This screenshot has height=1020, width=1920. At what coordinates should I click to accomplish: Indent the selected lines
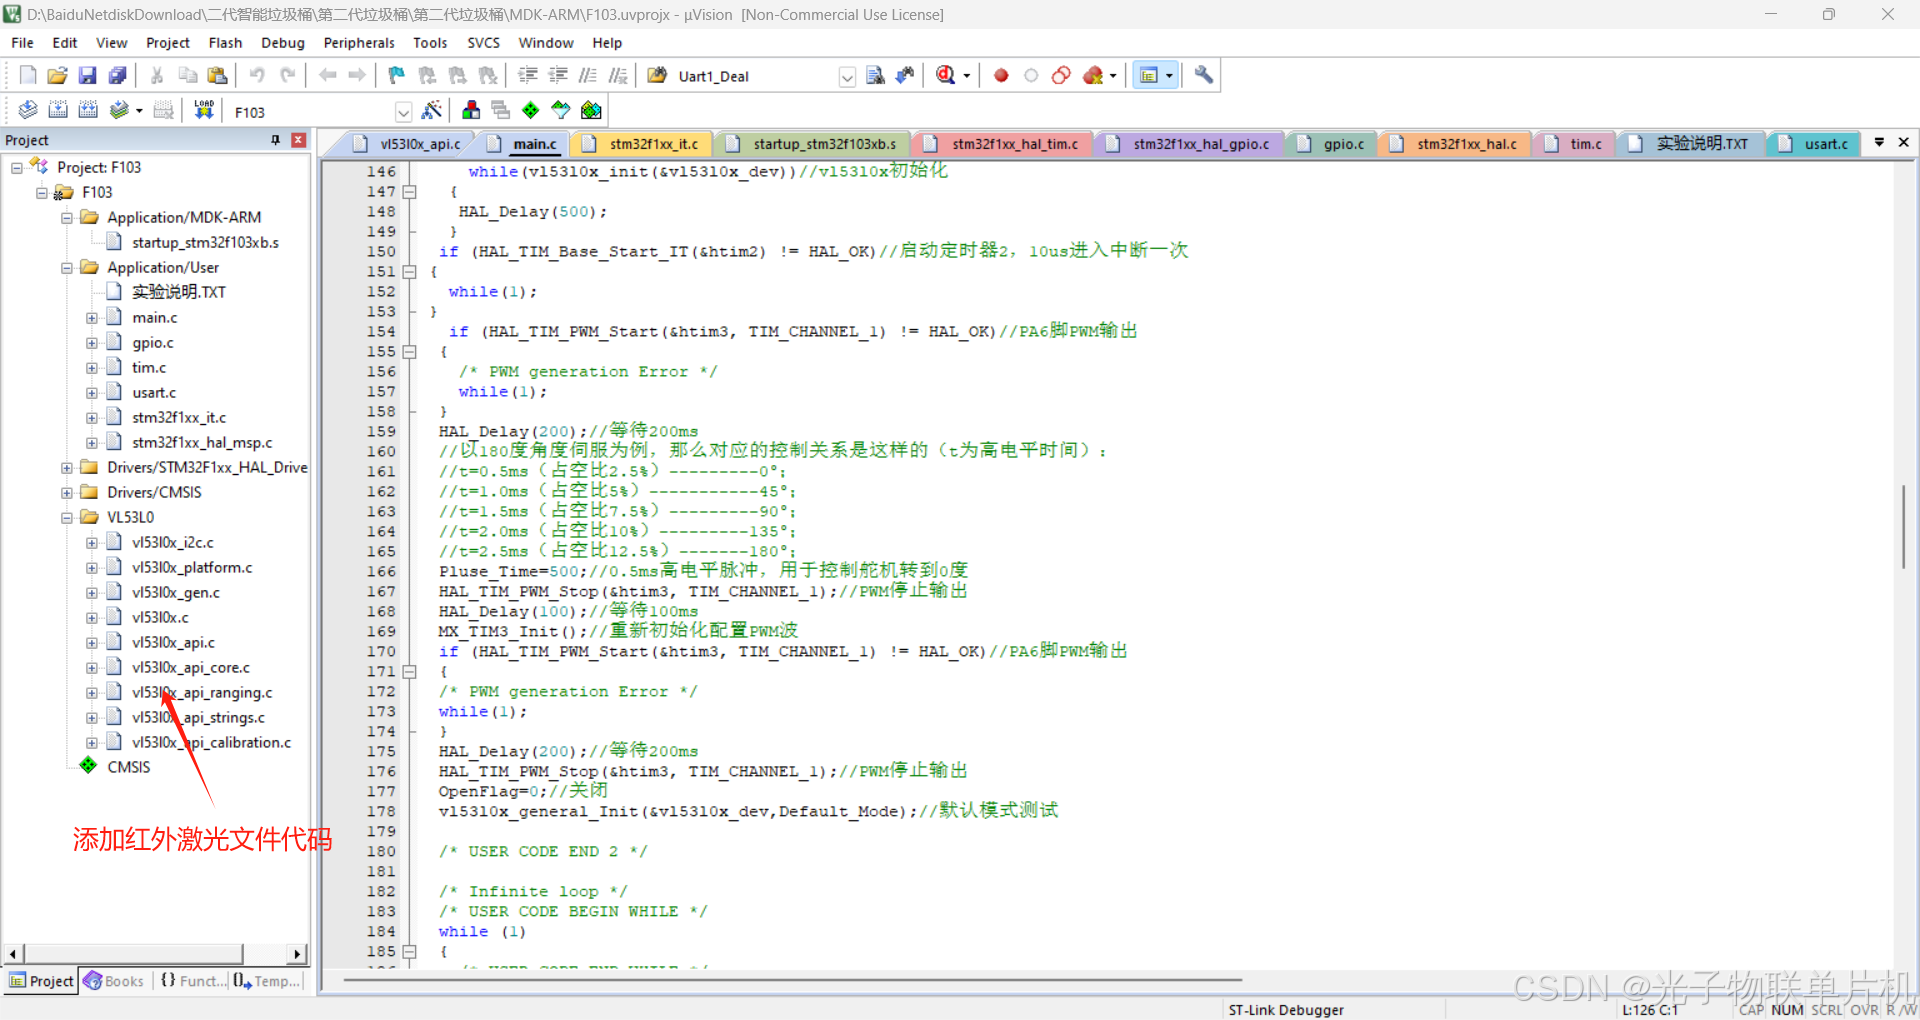pyautogui.click(x=528, y=76)
